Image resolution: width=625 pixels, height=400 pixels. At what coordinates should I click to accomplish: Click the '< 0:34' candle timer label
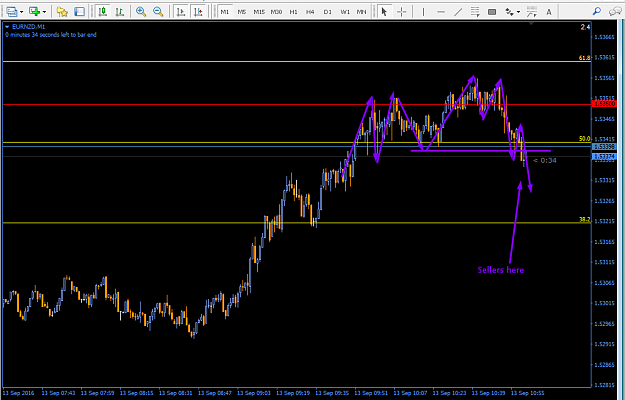click(545, 161)
